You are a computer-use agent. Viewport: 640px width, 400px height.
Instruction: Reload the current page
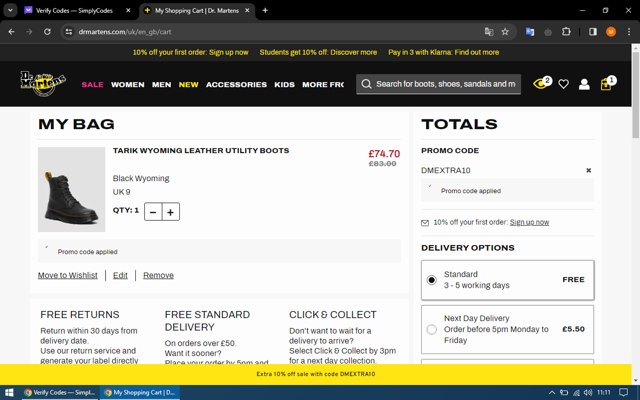pyautogui.click(x=47, y=31)
